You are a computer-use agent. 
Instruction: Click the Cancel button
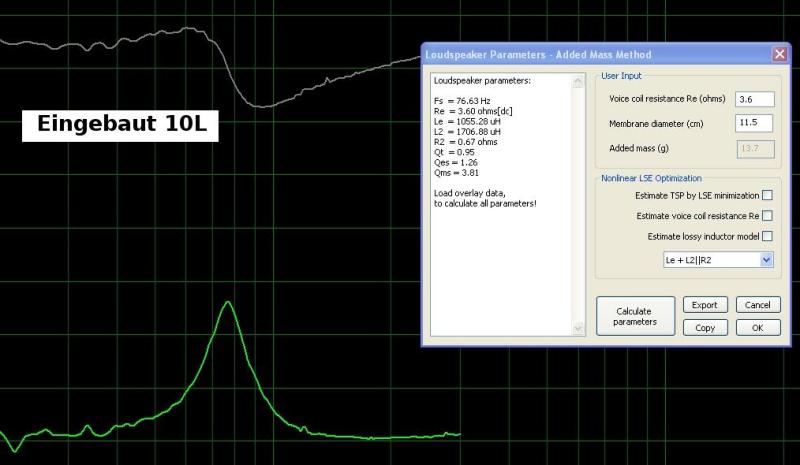757,305
